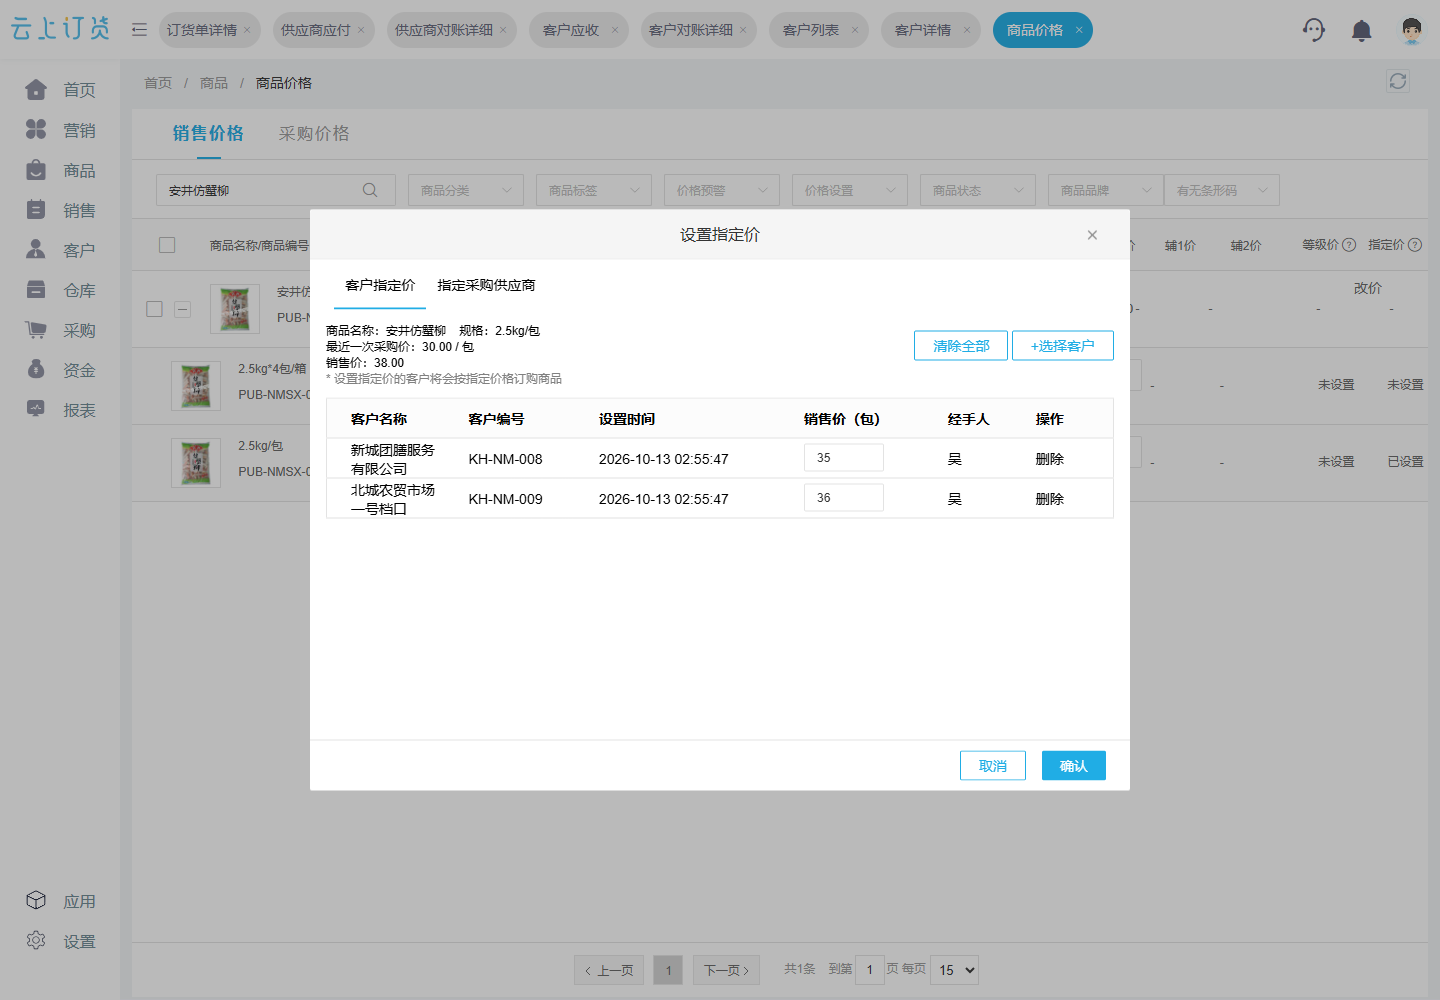The height and width of the screenshot is (1000, 1440).
Task: Close the 设置指定价 dialog with X
Action: coord(1092,235)
